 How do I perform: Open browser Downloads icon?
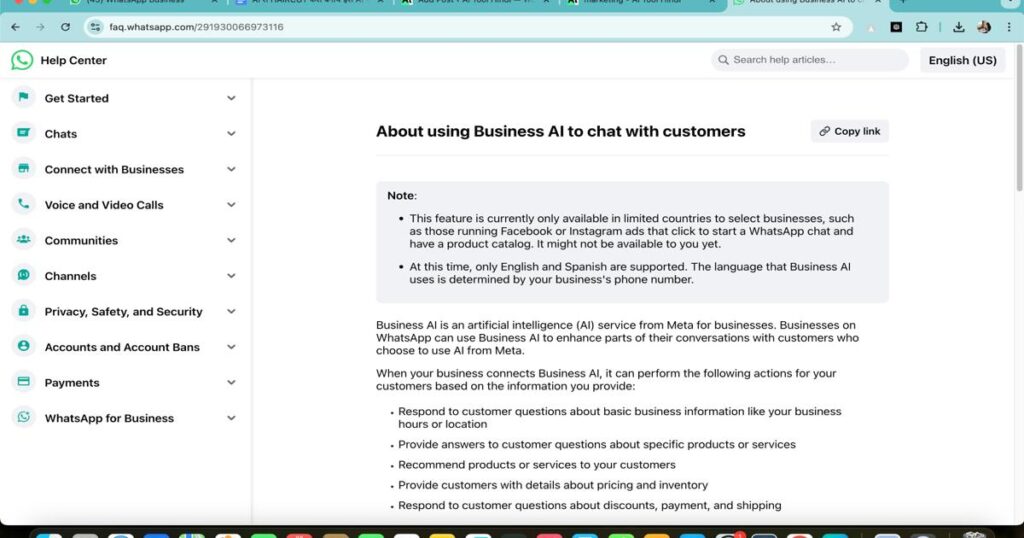point(958,27)
